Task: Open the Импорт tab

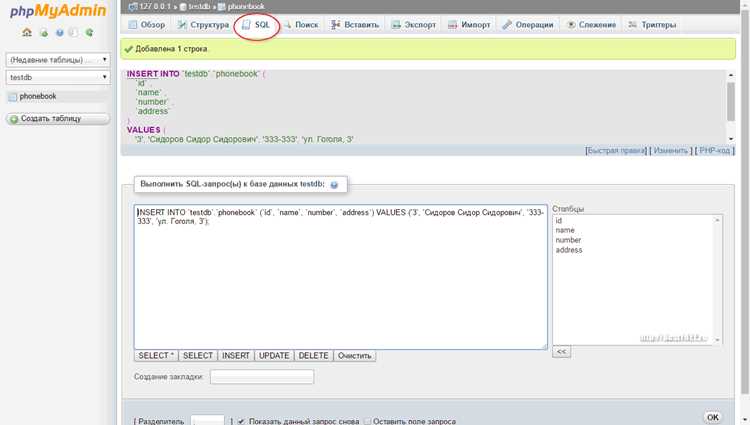Action: [x=470, y=24]
